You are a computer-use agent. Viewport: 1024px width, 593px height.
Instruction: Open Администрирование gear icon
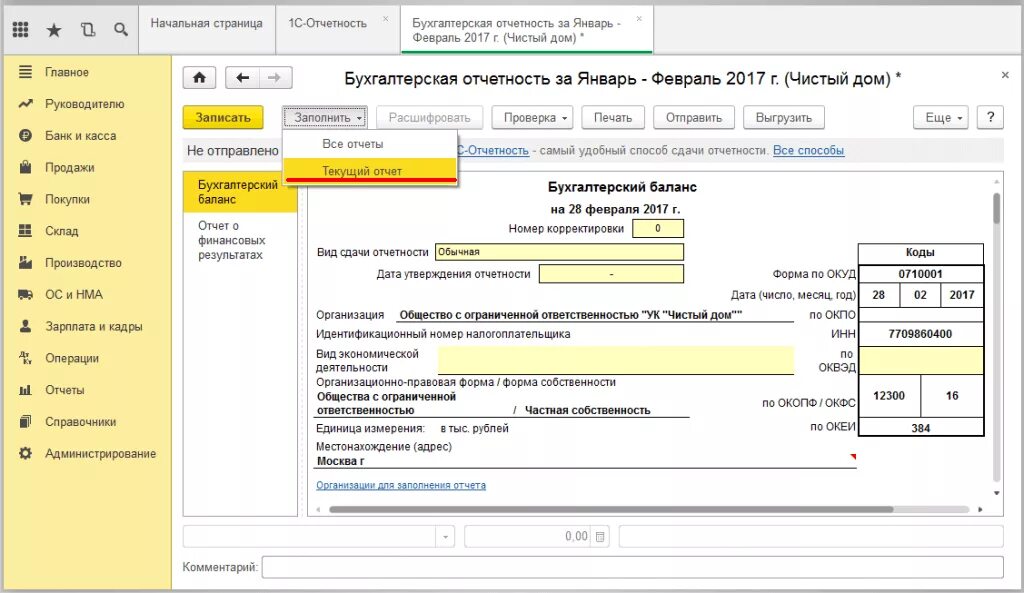(x=25, y=453)
